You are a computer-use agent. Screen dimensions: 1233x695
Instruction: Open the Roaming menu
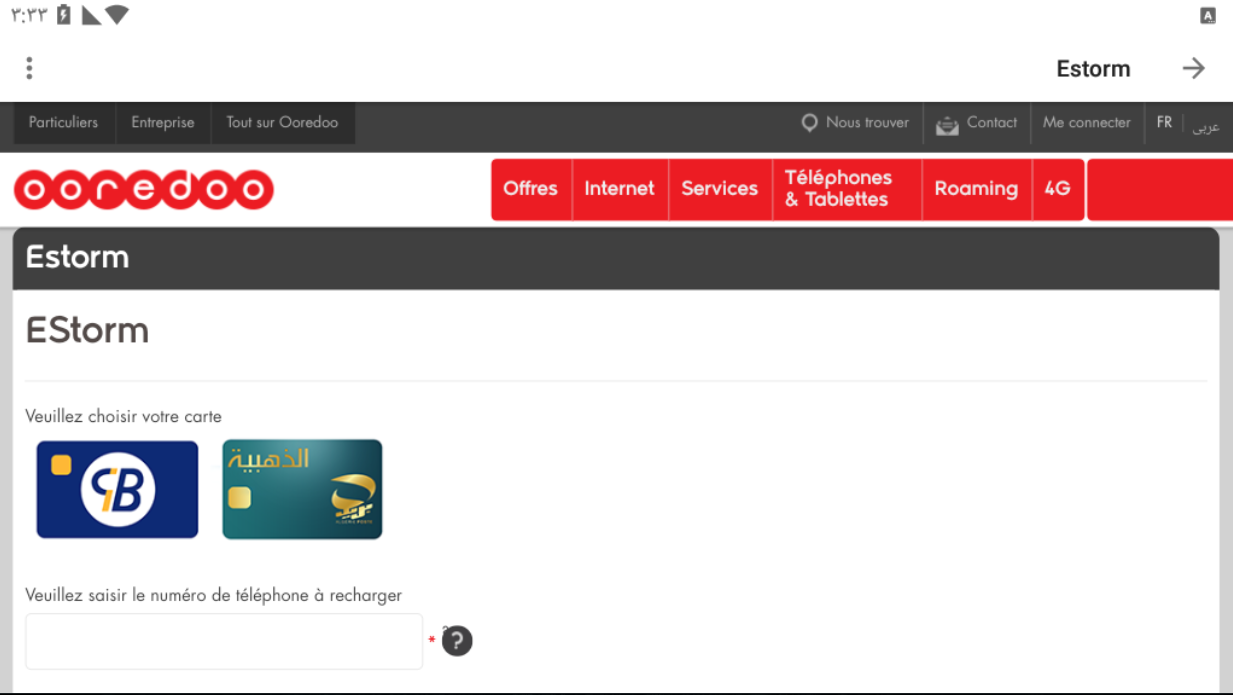pos(976,189)
